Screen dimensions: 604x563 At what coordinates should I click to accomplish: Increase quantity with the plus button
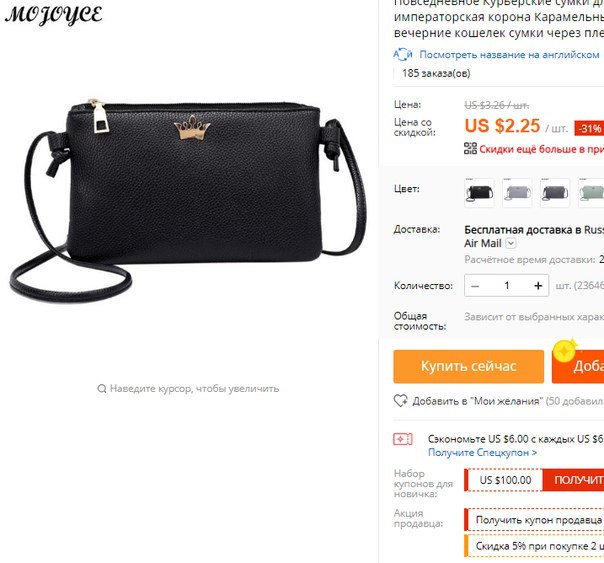coord(538,286)
